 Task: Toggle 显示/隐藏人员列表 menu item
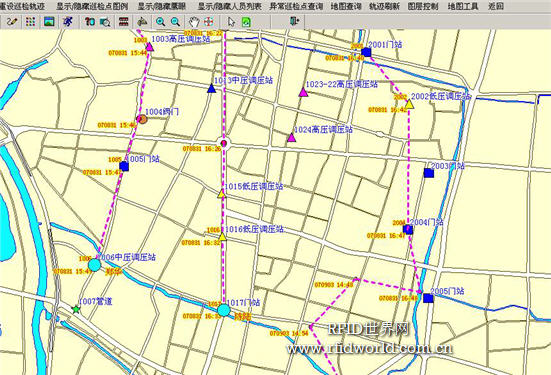229,6
